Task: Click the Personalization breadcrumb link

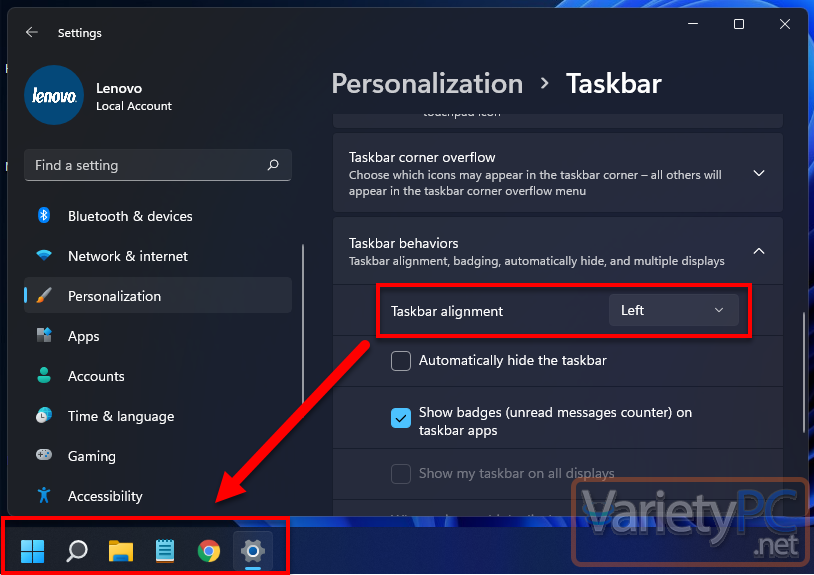Action: (x=427, y=83)
